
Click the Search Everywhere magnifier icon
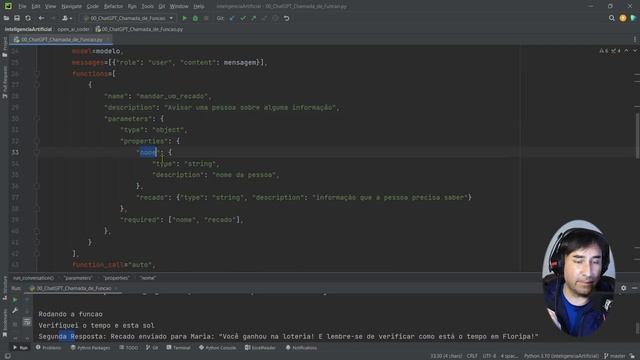coord(611,18)
